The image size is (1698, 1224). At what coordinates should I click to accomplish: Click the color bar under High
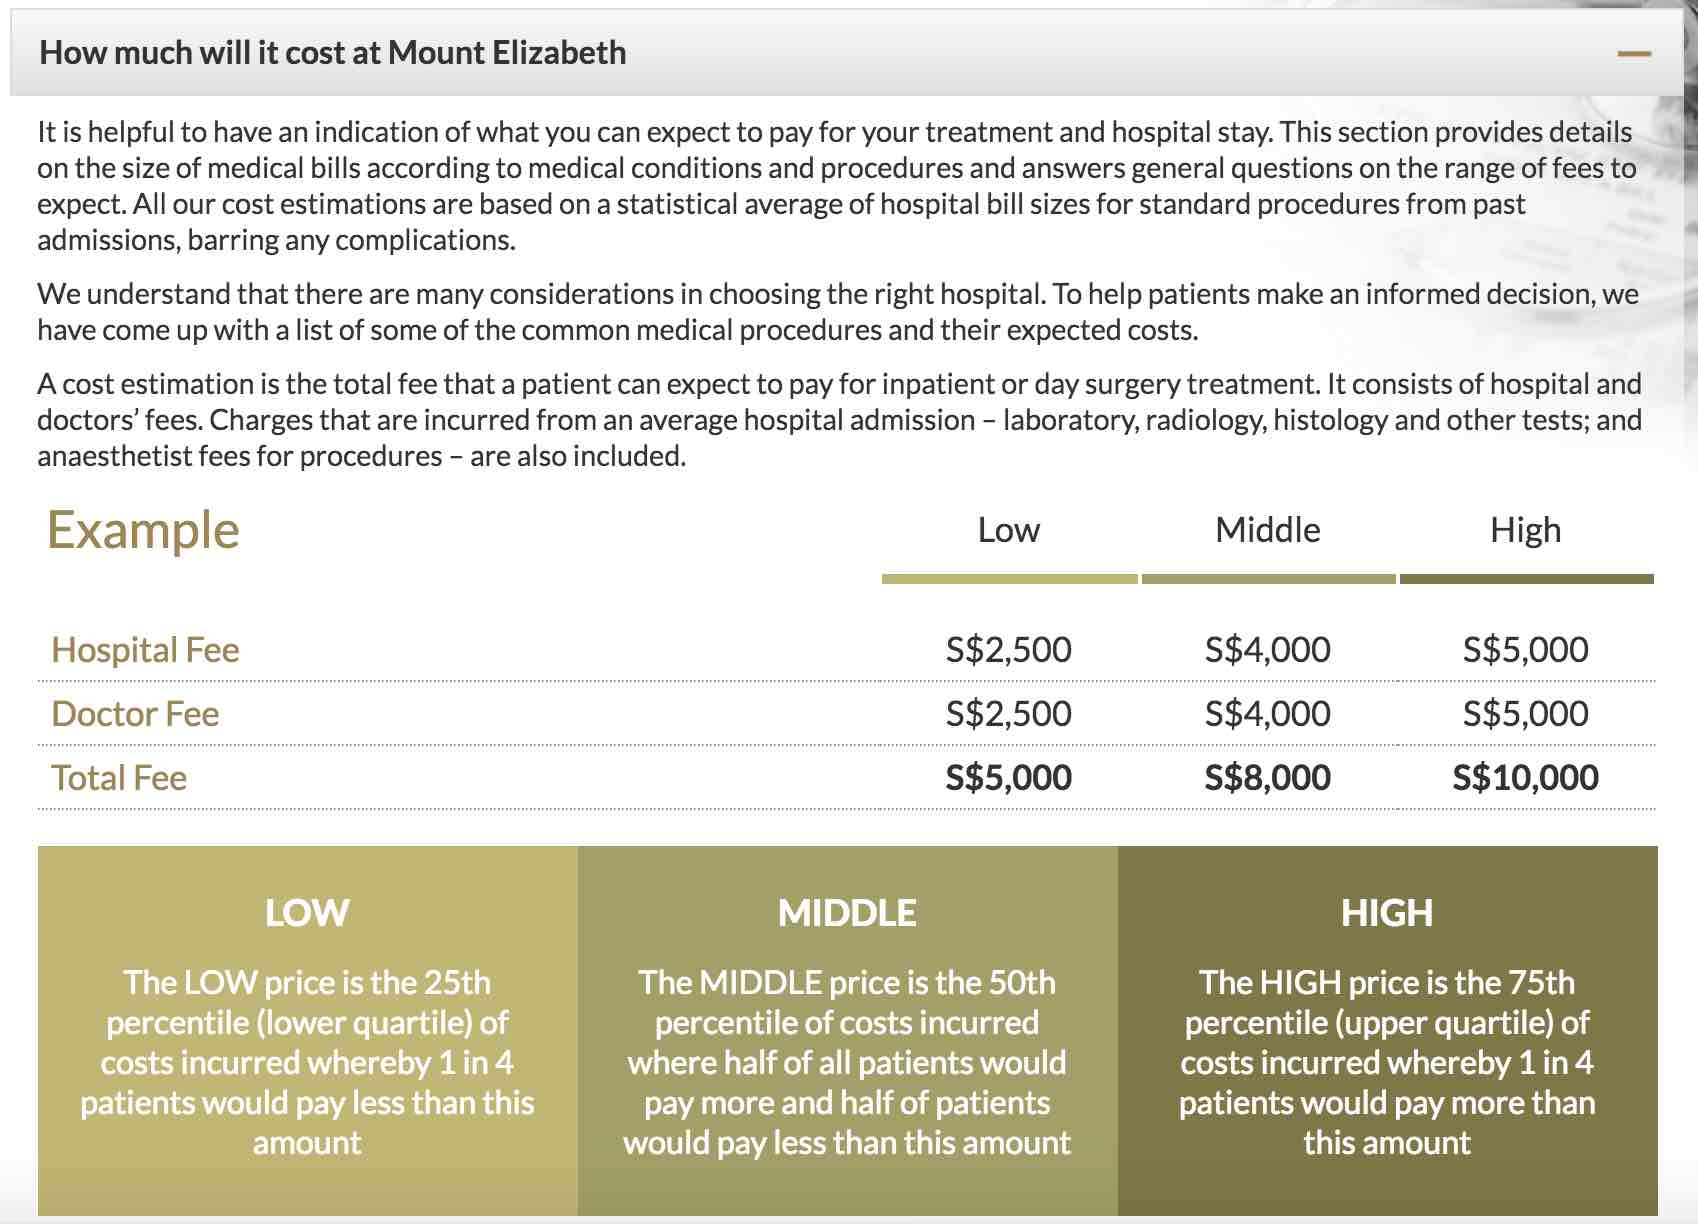click(1526, 579)
